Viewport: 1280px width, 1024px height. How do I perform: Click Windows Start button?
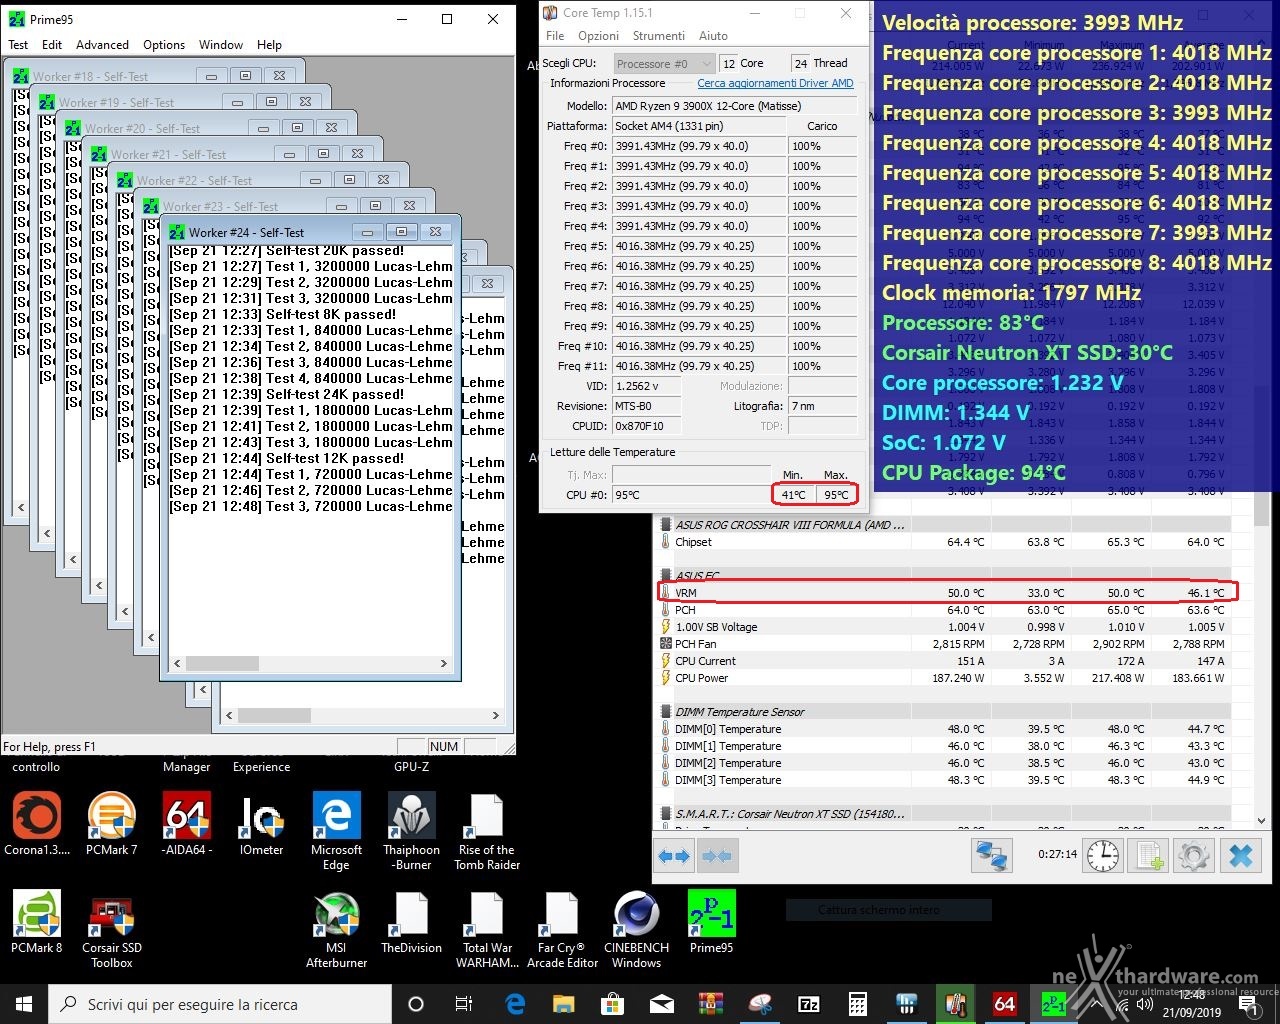(24, 1004)
